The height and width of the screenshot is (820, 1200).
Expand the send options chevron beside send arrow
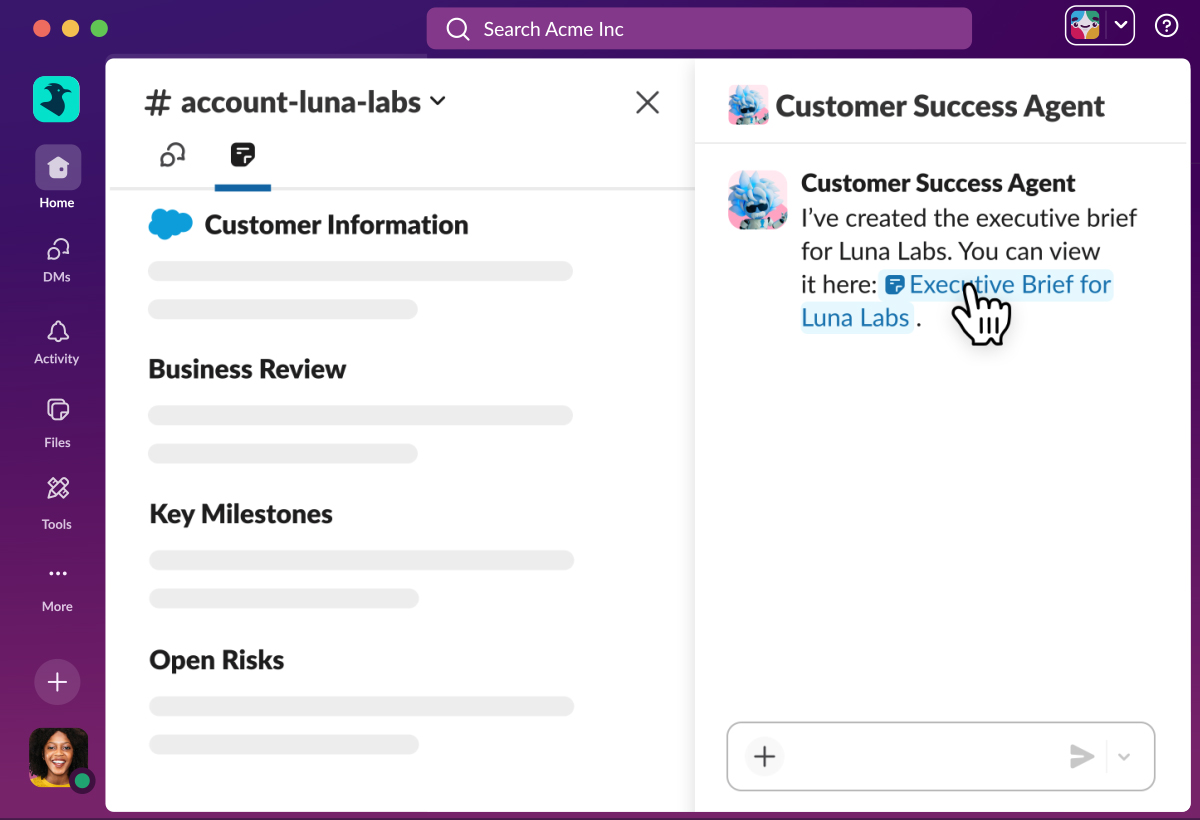[1122, 757]
